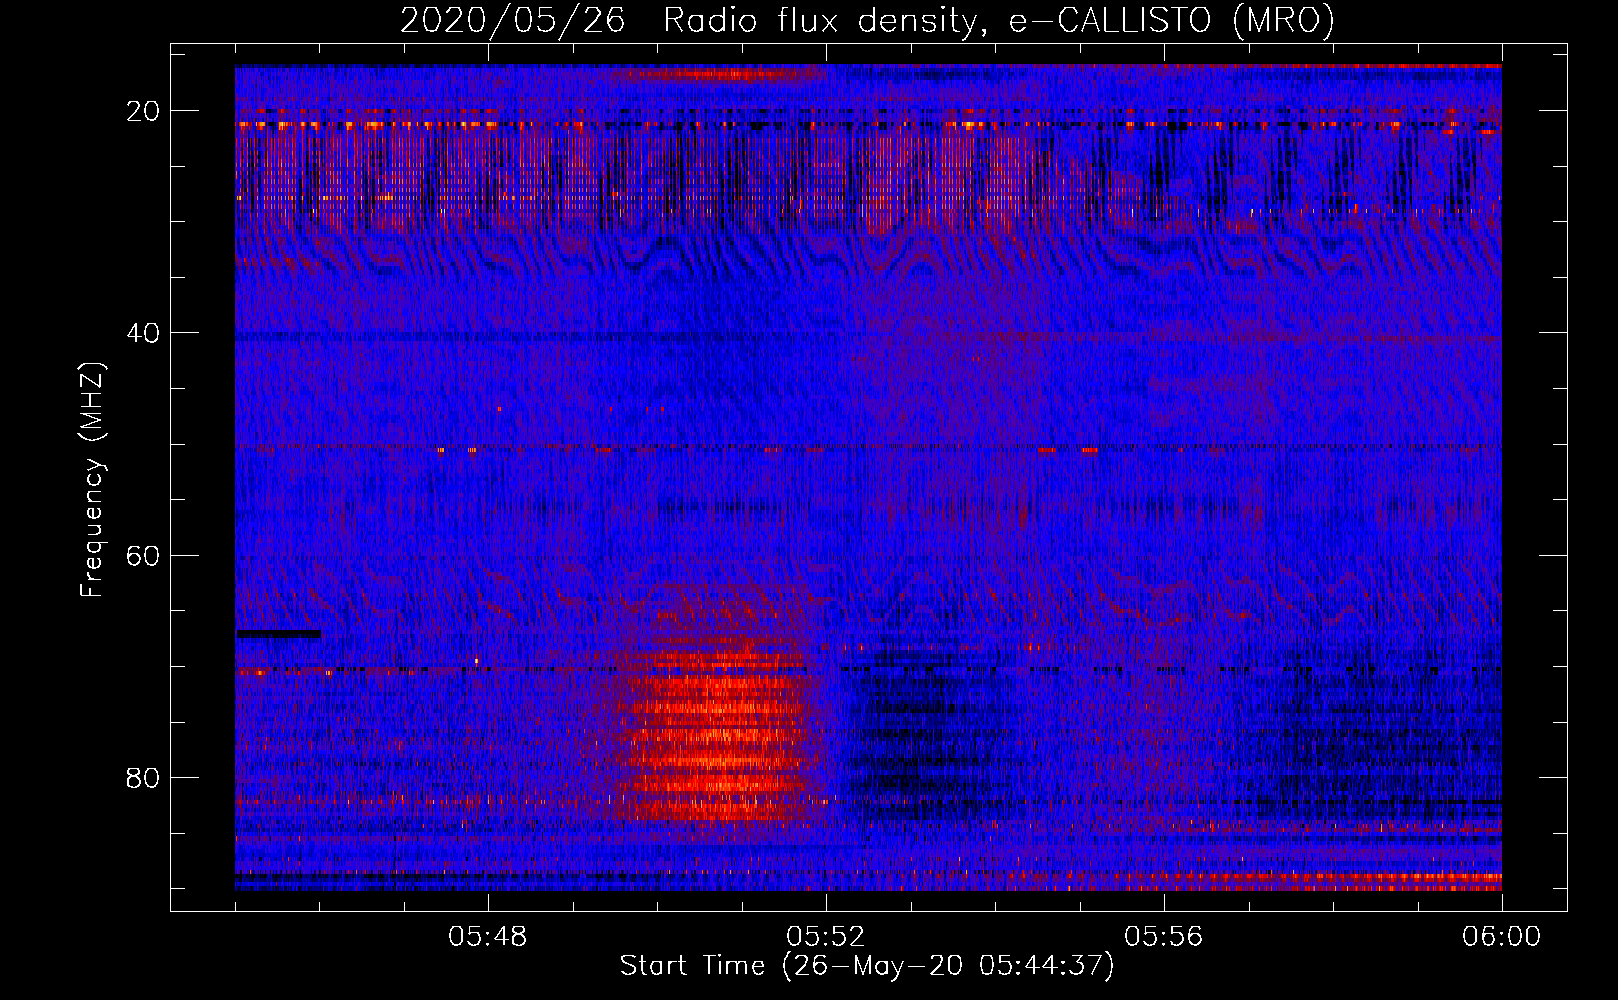The image size is (1618, 1000).
Task: Click the 80 MHz frequency tick label
Action: [x=144, y=777]
